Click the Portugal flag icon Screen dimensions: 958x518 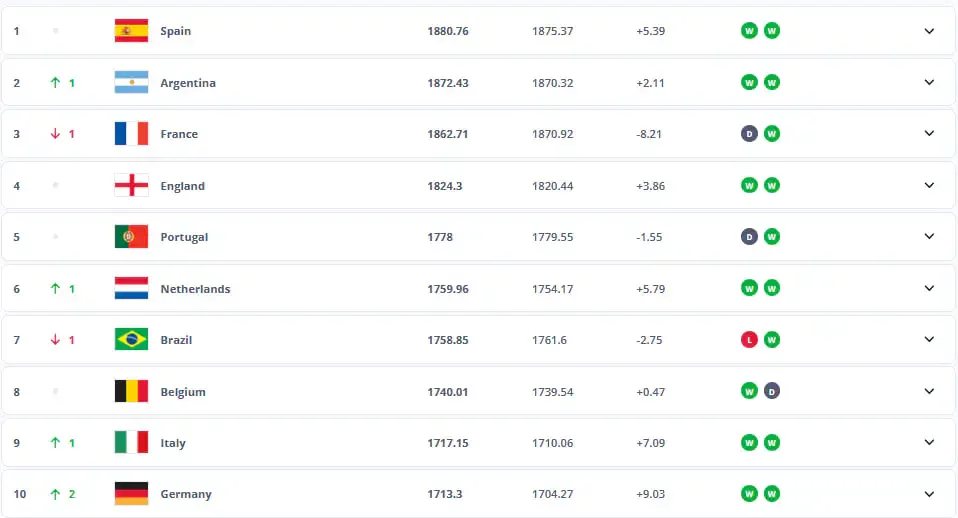tap(131, 237)
